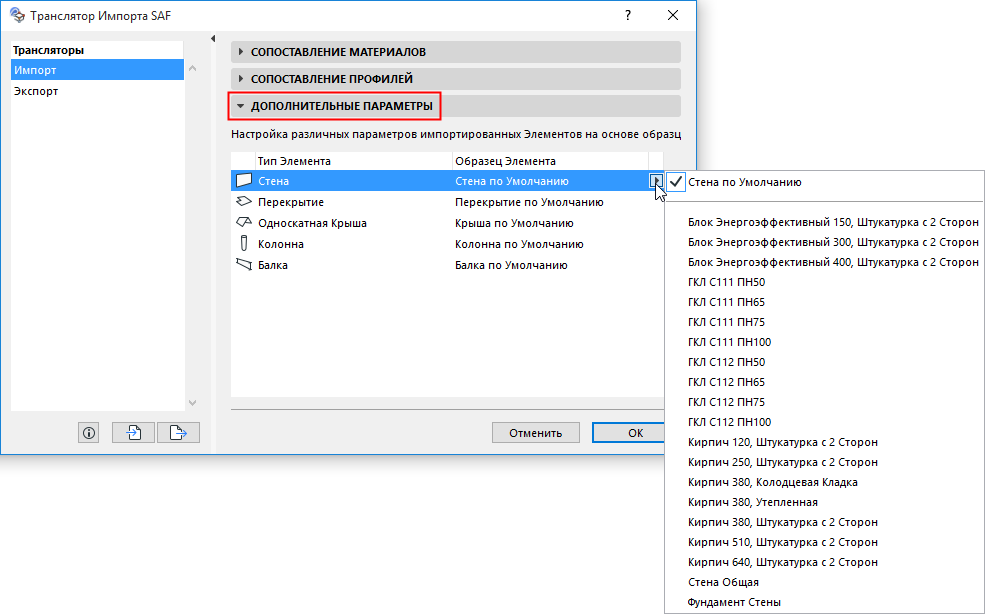Pick Кирпич 640, Штукатурка с 2 Сторон
The image size is (985, 614).
[x=824, y=562]
